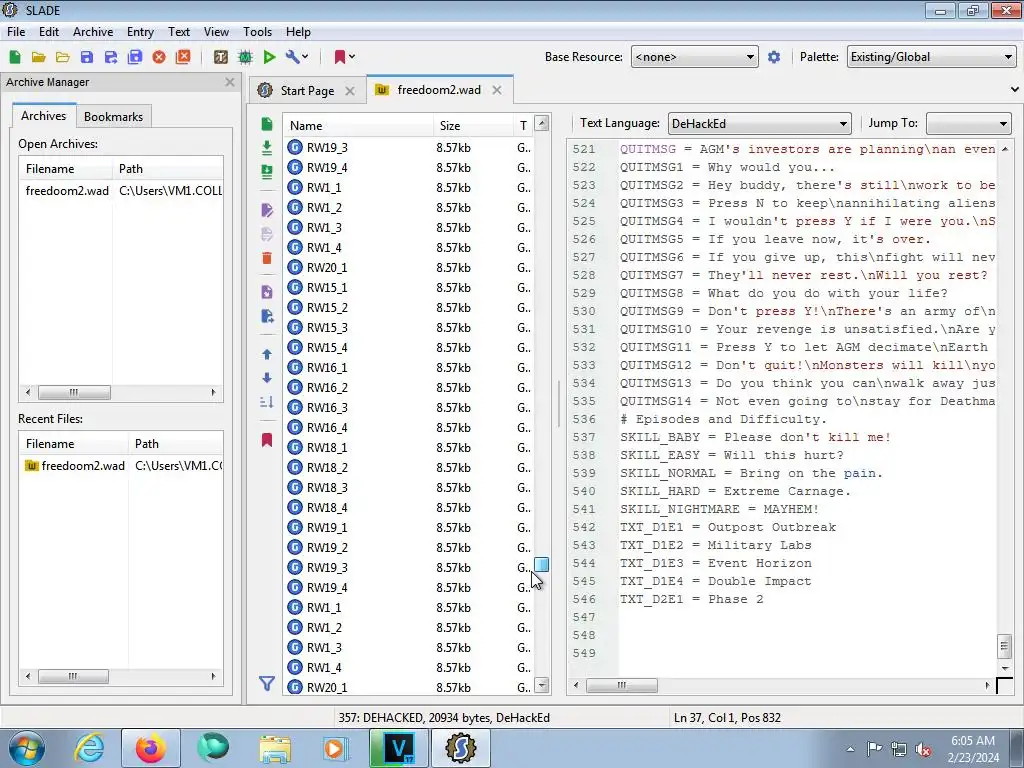The image size is (1024, 768).
Task: Select the RW20_1 entry near list bottom
Action: click(409, 687)
